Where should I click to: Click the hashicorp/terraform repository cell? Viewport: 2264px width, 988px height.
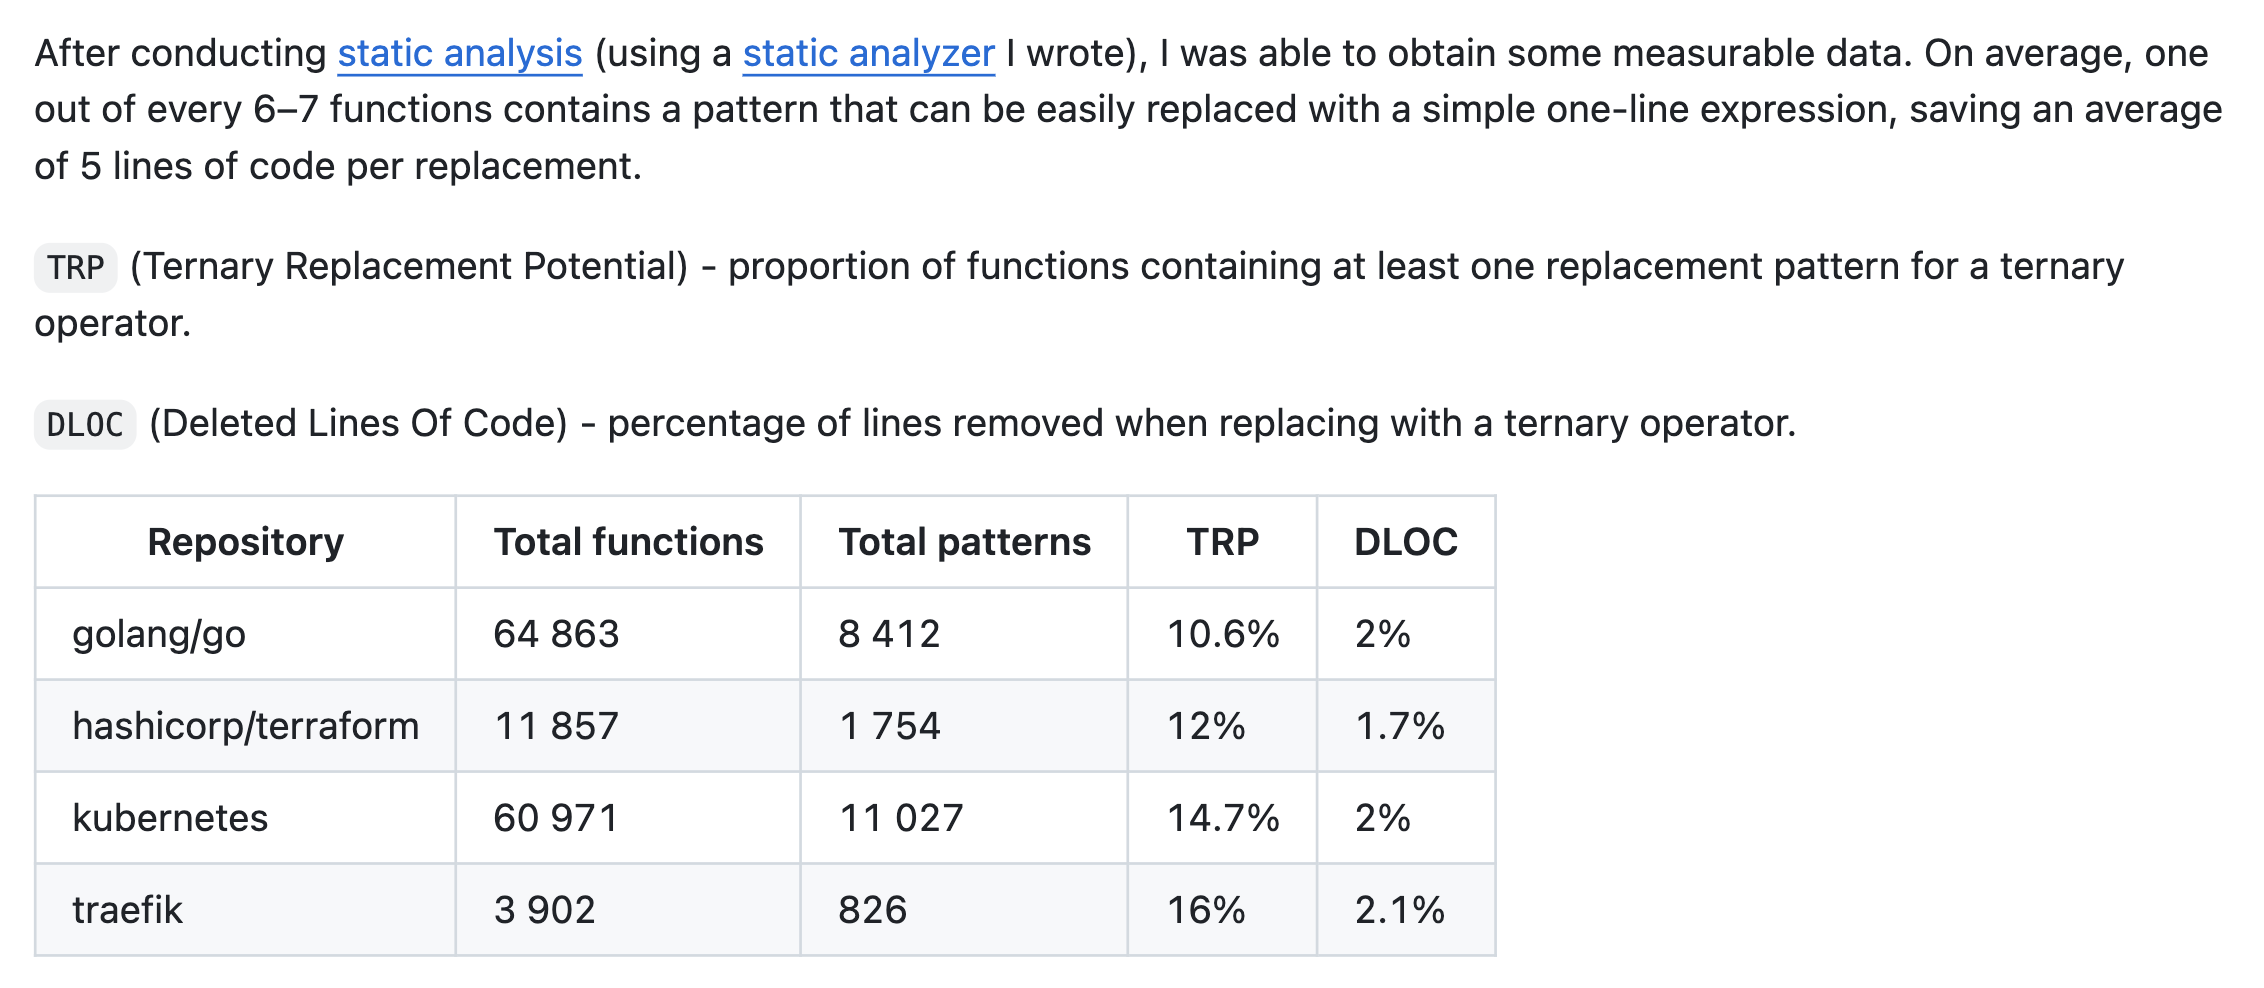(246, 726)
